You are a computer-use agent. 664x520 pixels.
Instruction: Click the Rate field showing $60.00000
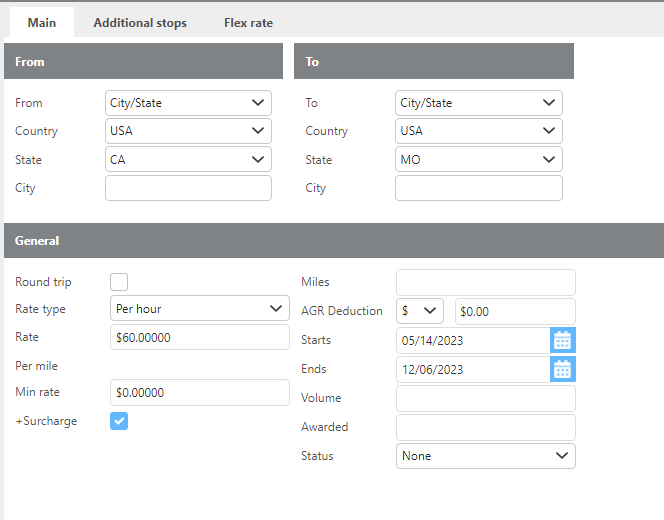click(x=197, y=338)
